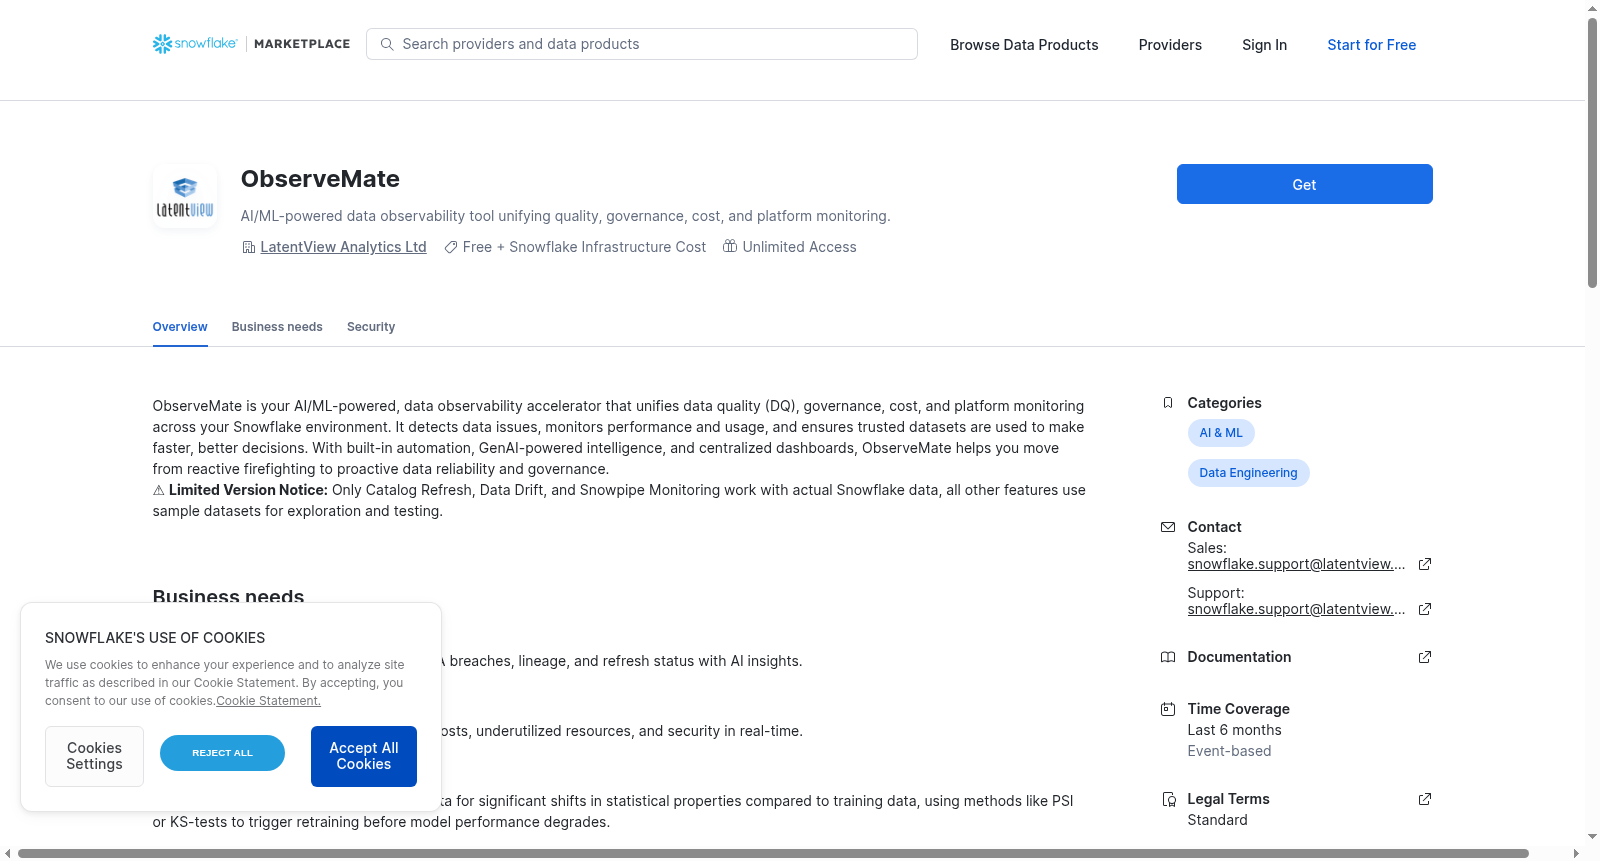Viewport: 1600px width, 861px height.
Task: Click the Legal Terms document icon
Action: (x=1168, y=799)
